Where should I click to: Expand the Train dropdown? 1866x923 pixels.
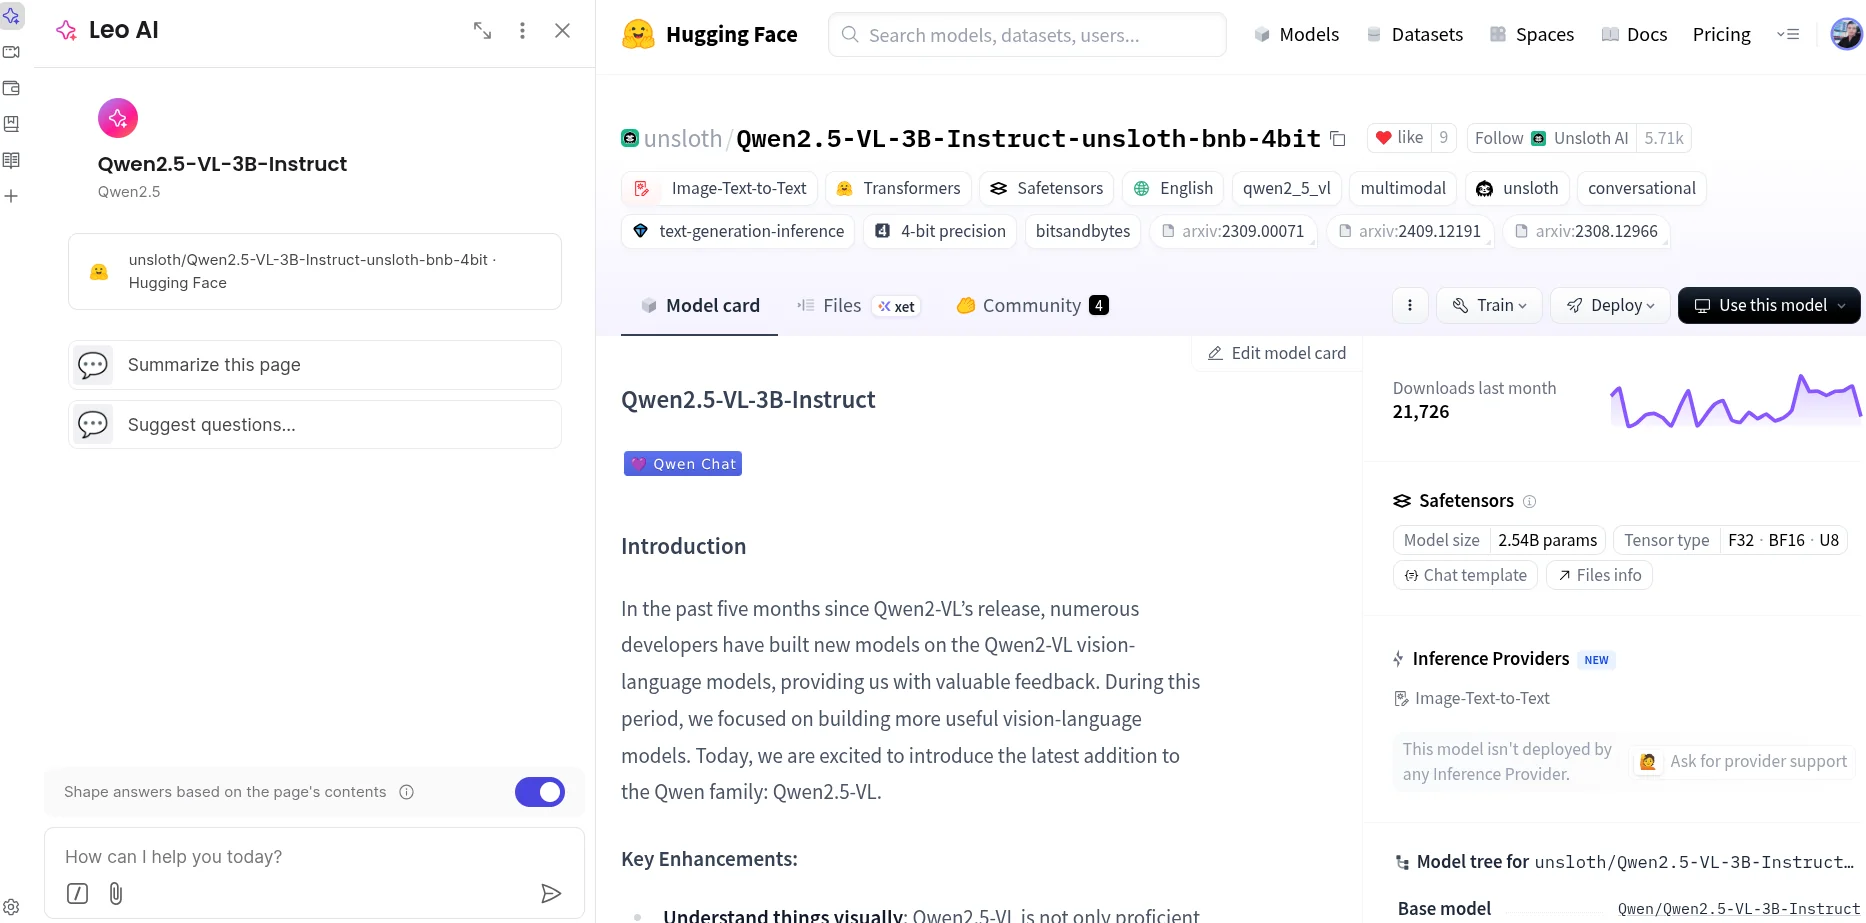1490,305
